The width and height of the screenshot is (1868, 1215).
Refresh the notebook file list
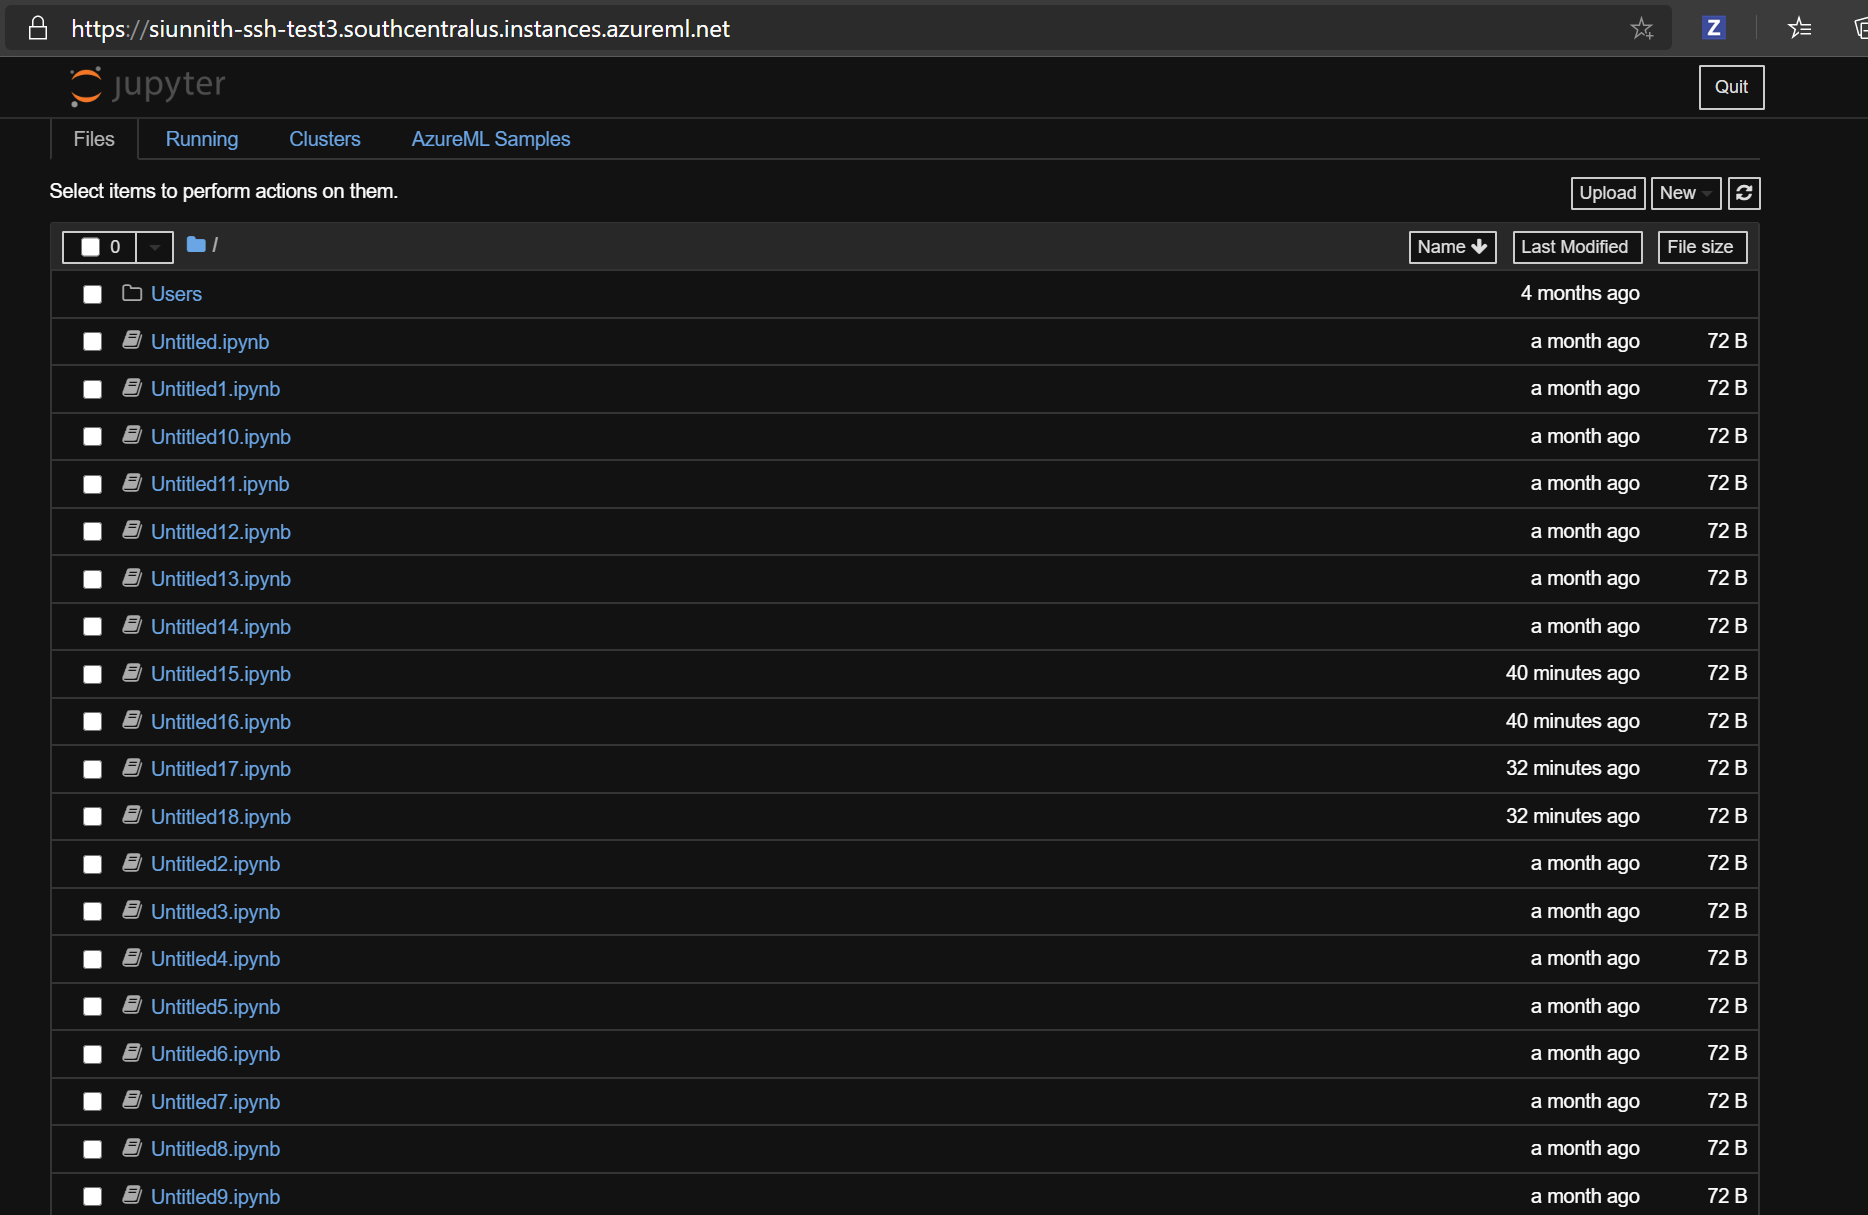pos(1743,193)
